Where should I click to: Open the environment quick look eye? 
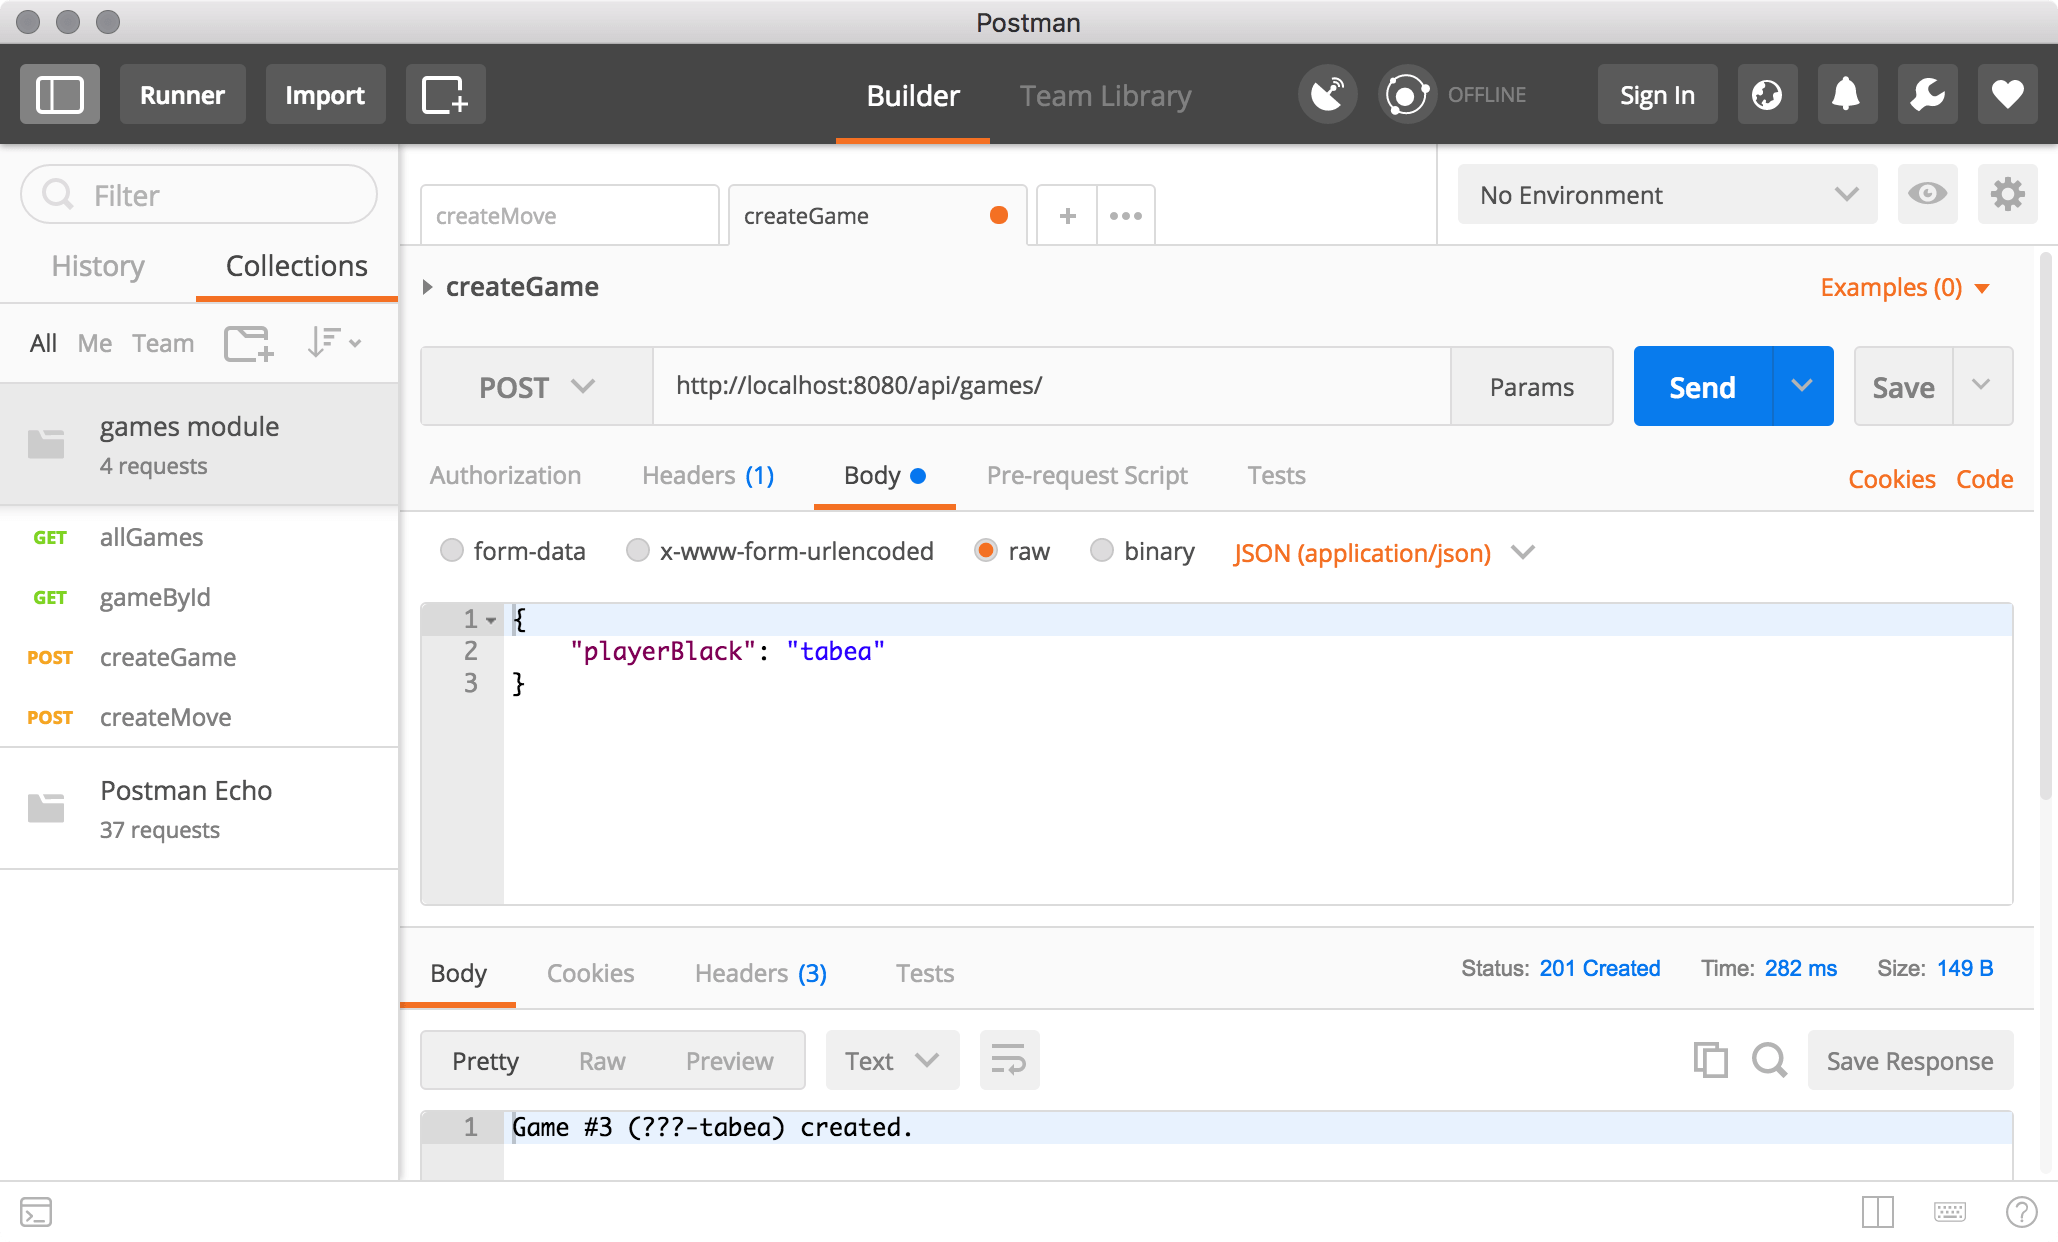tap(1927, 194)
